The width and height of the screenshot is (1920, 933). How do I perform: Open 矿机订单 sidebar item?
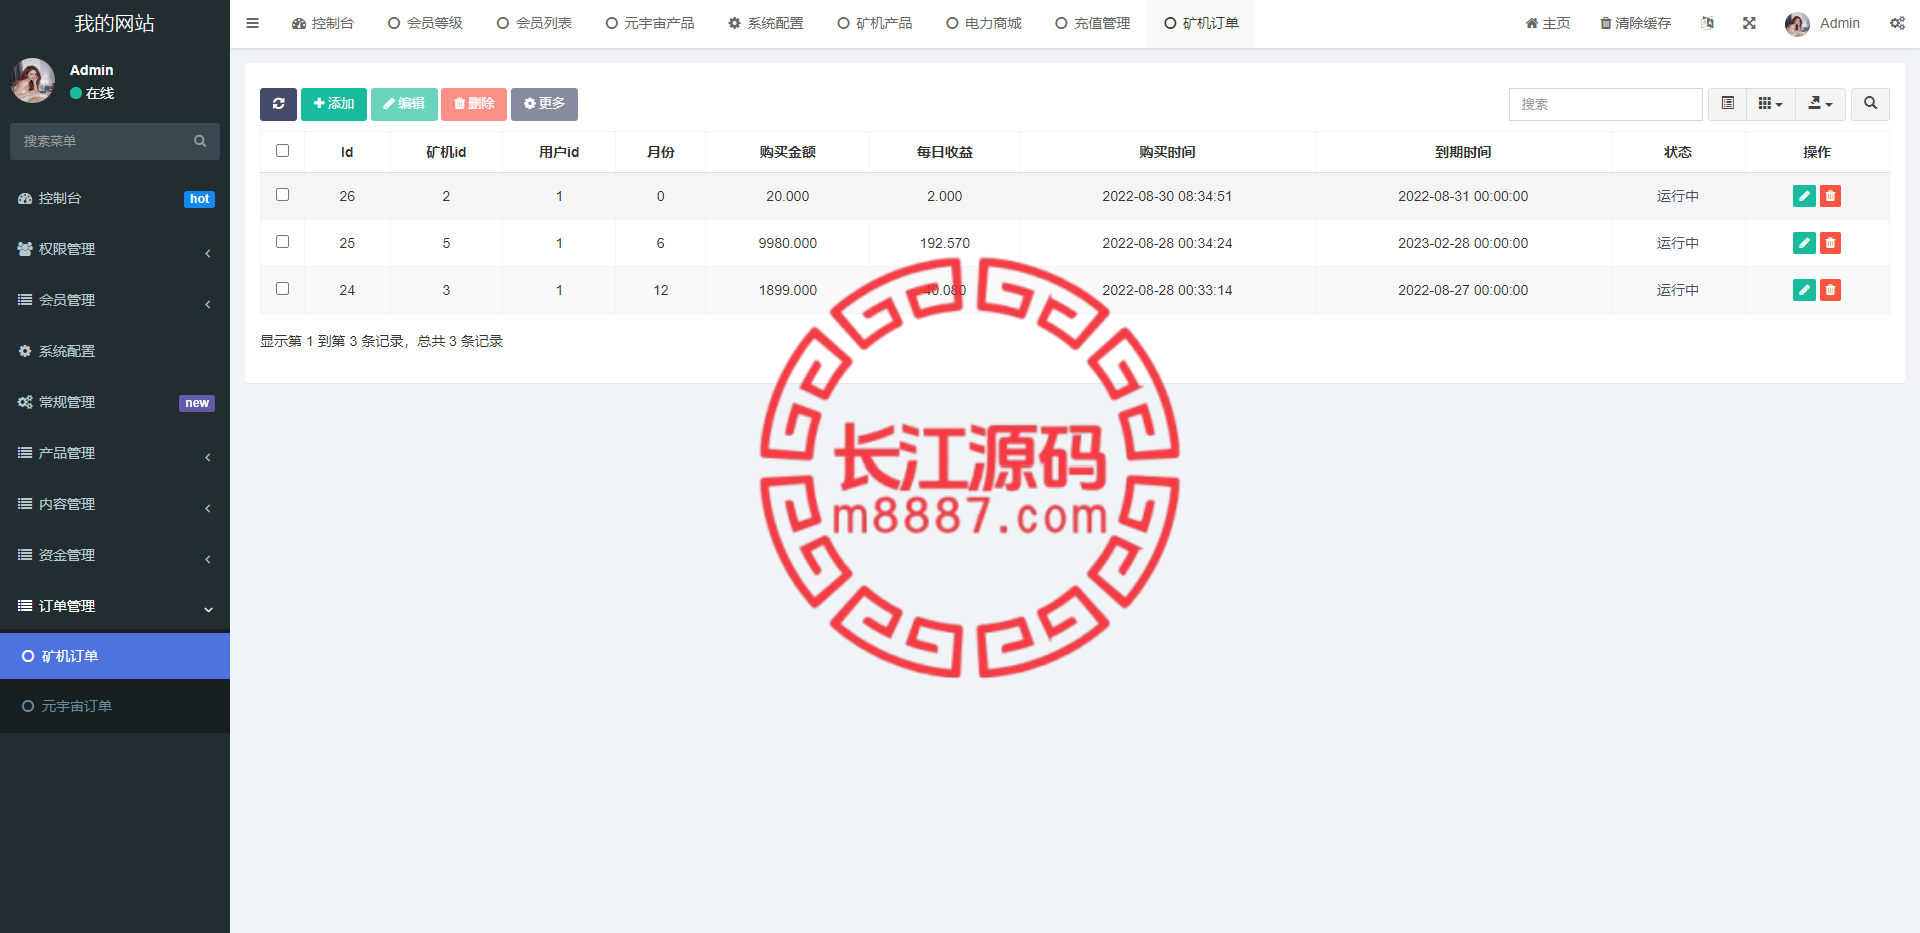pyautogui.click(x=115, y=656)
